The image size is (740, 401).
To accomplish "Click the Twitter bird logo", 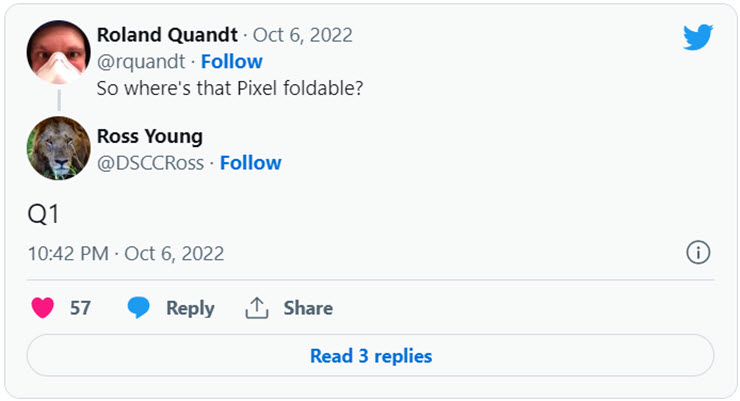I will tap(697, 37).
